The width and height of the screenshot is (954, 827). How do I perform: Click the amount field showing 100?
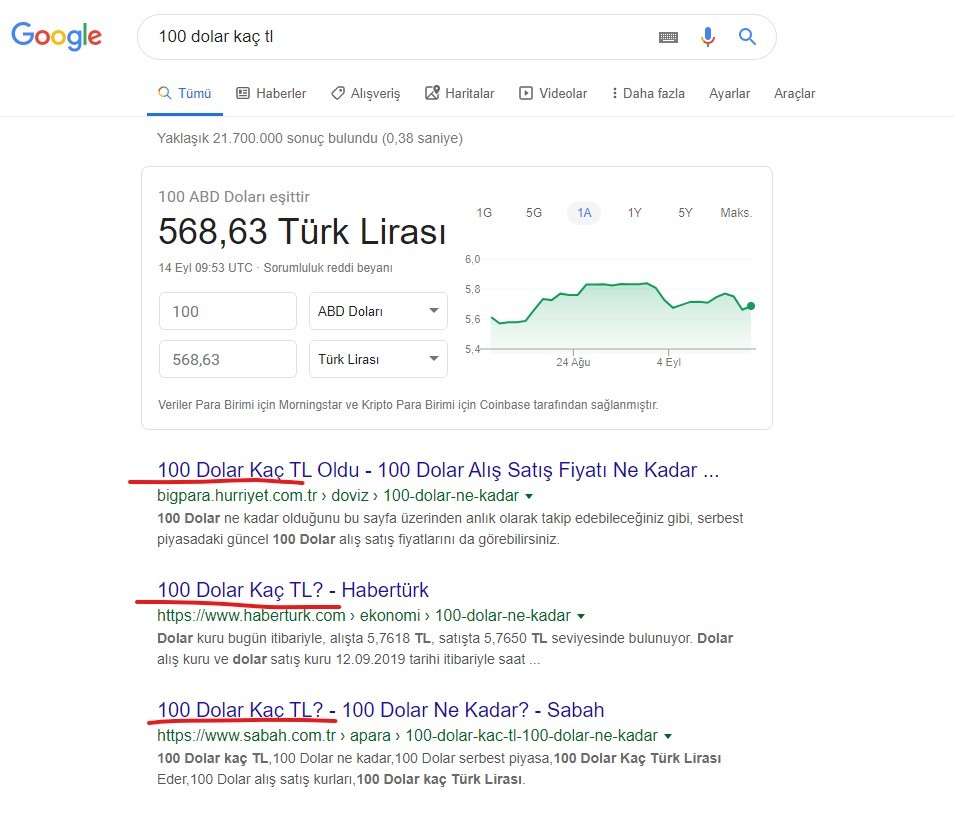[228, 311]
